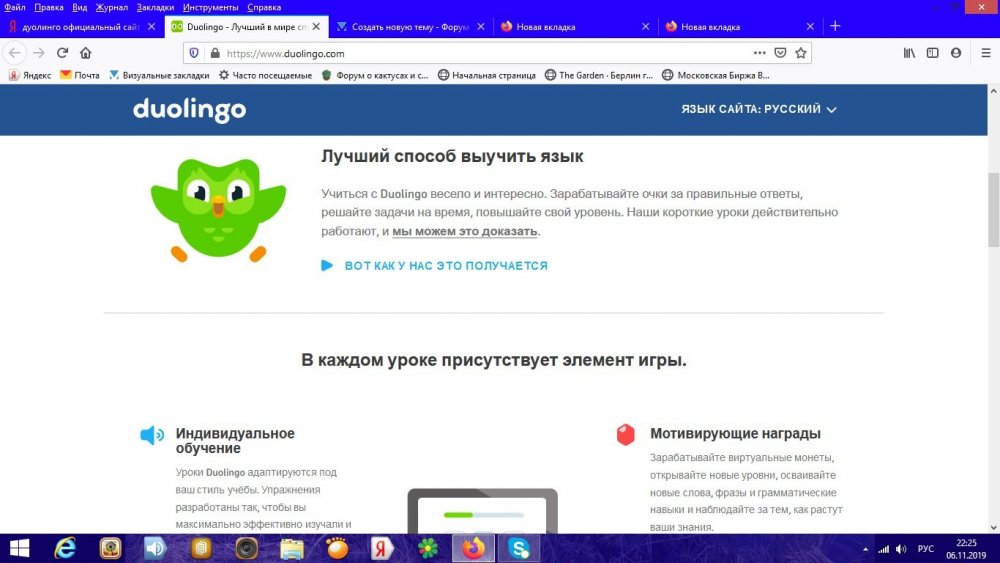
Task: Open page actions three-dot menu in address bar
Action: click(x=760, y=53)
